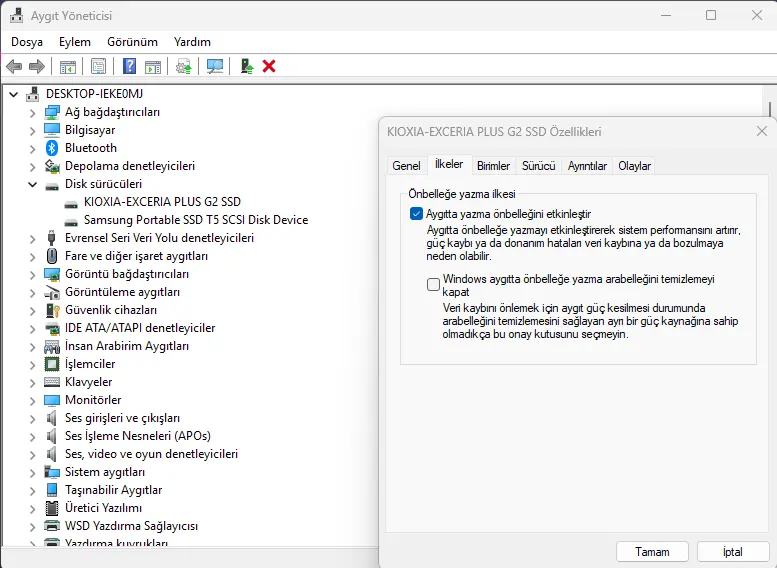Click the Tamam button
The image size is (777, 568).
[652, 552]
